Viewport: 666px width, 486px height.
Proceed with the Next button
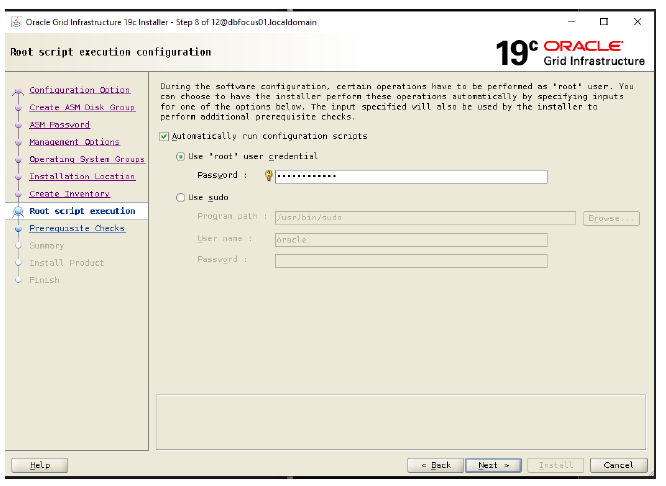pos(494,465)
